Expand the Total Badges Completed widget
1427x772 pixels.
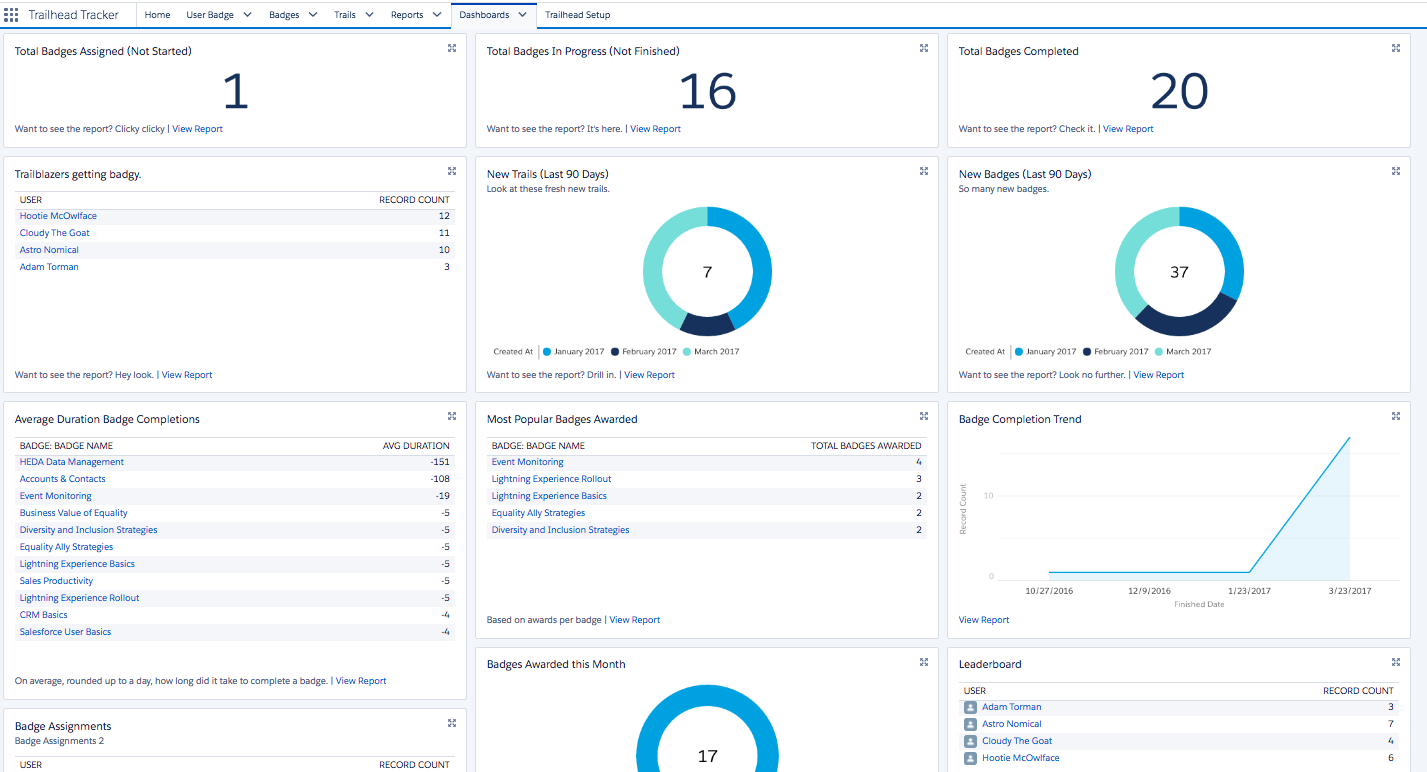[1396, 48]
